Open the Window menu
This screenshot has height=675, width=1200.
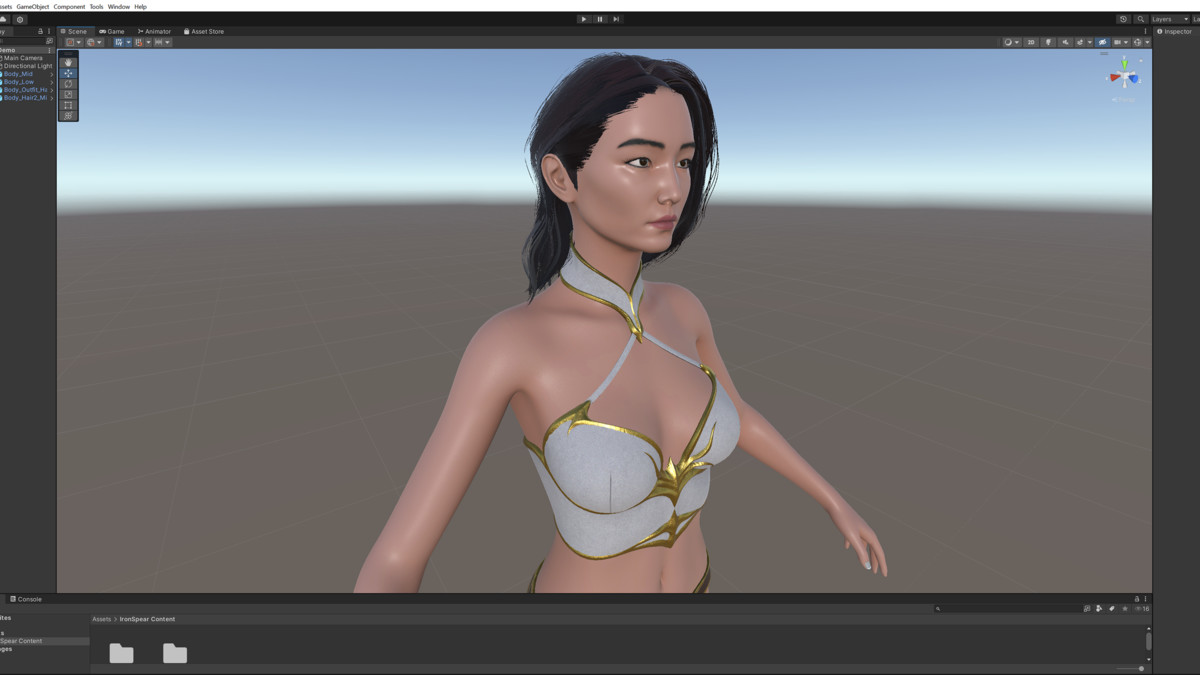(119, 7)
